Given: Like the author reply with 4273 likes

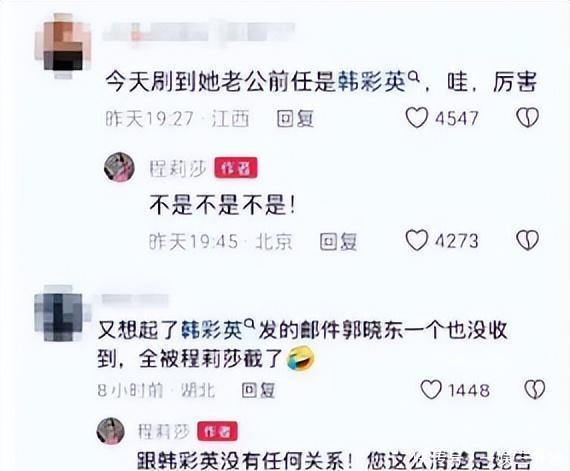Looking at the screenshot, I should (417, 240).
